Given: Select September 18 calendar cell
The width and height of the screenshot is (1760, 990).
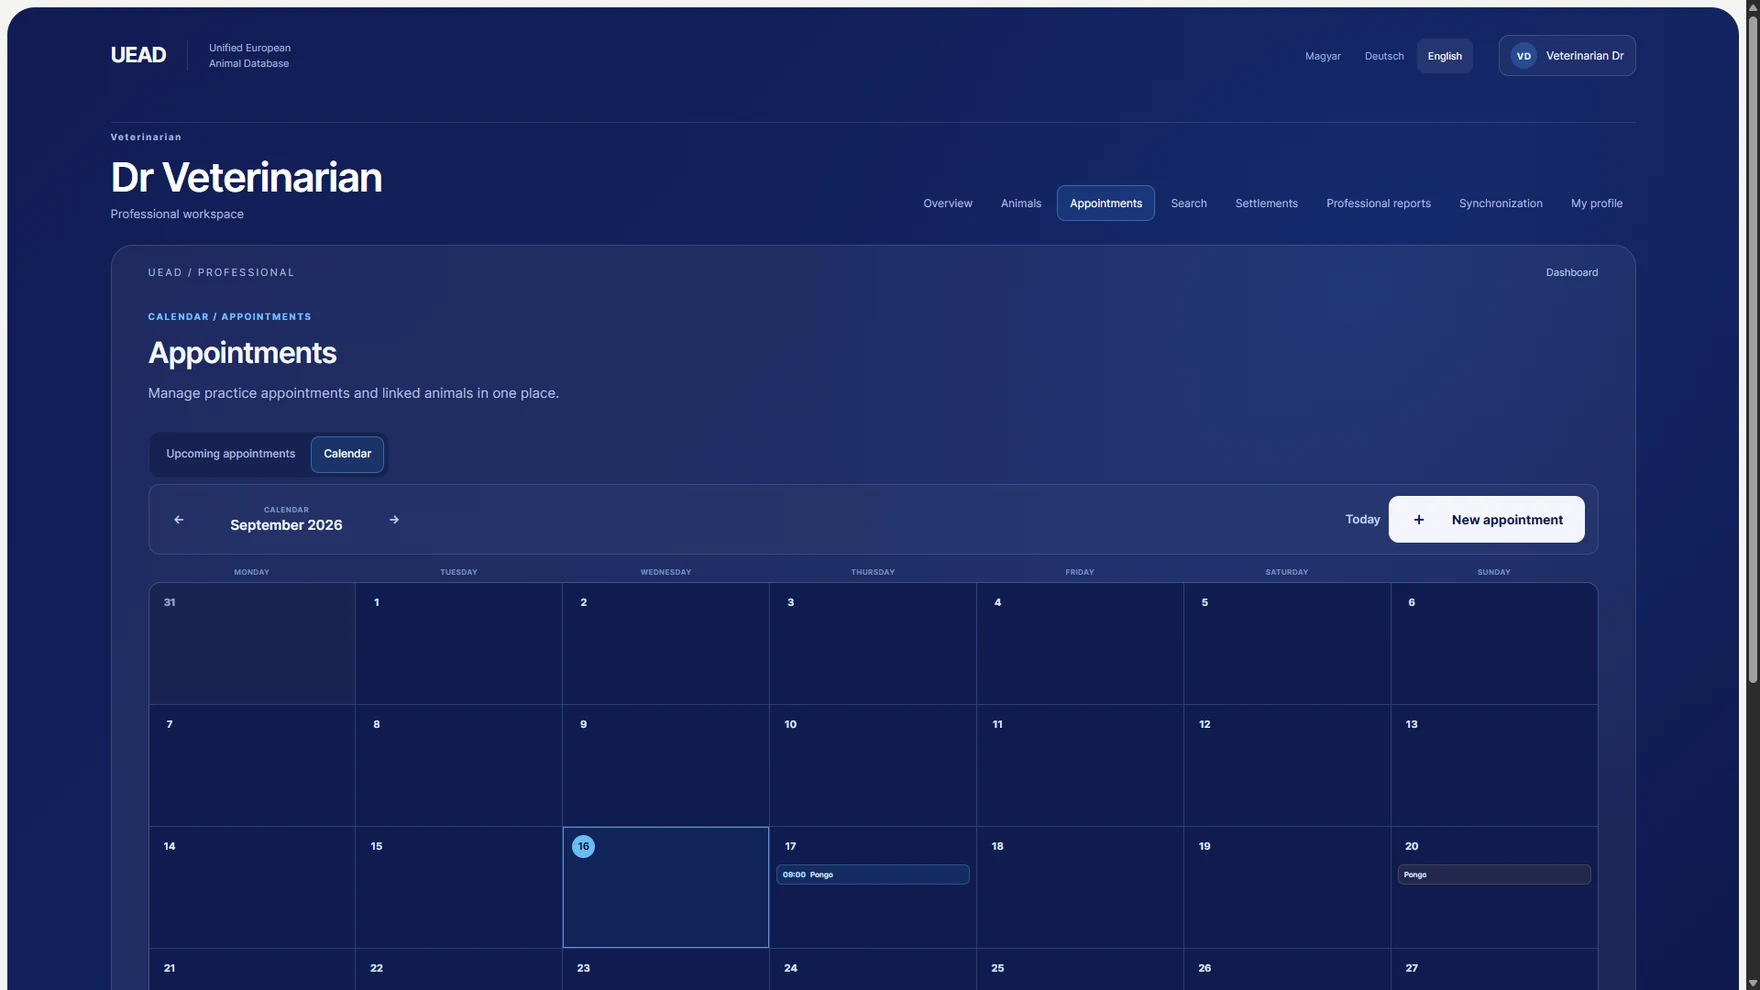Looking at the screenshot, I should coord(1079,887).
